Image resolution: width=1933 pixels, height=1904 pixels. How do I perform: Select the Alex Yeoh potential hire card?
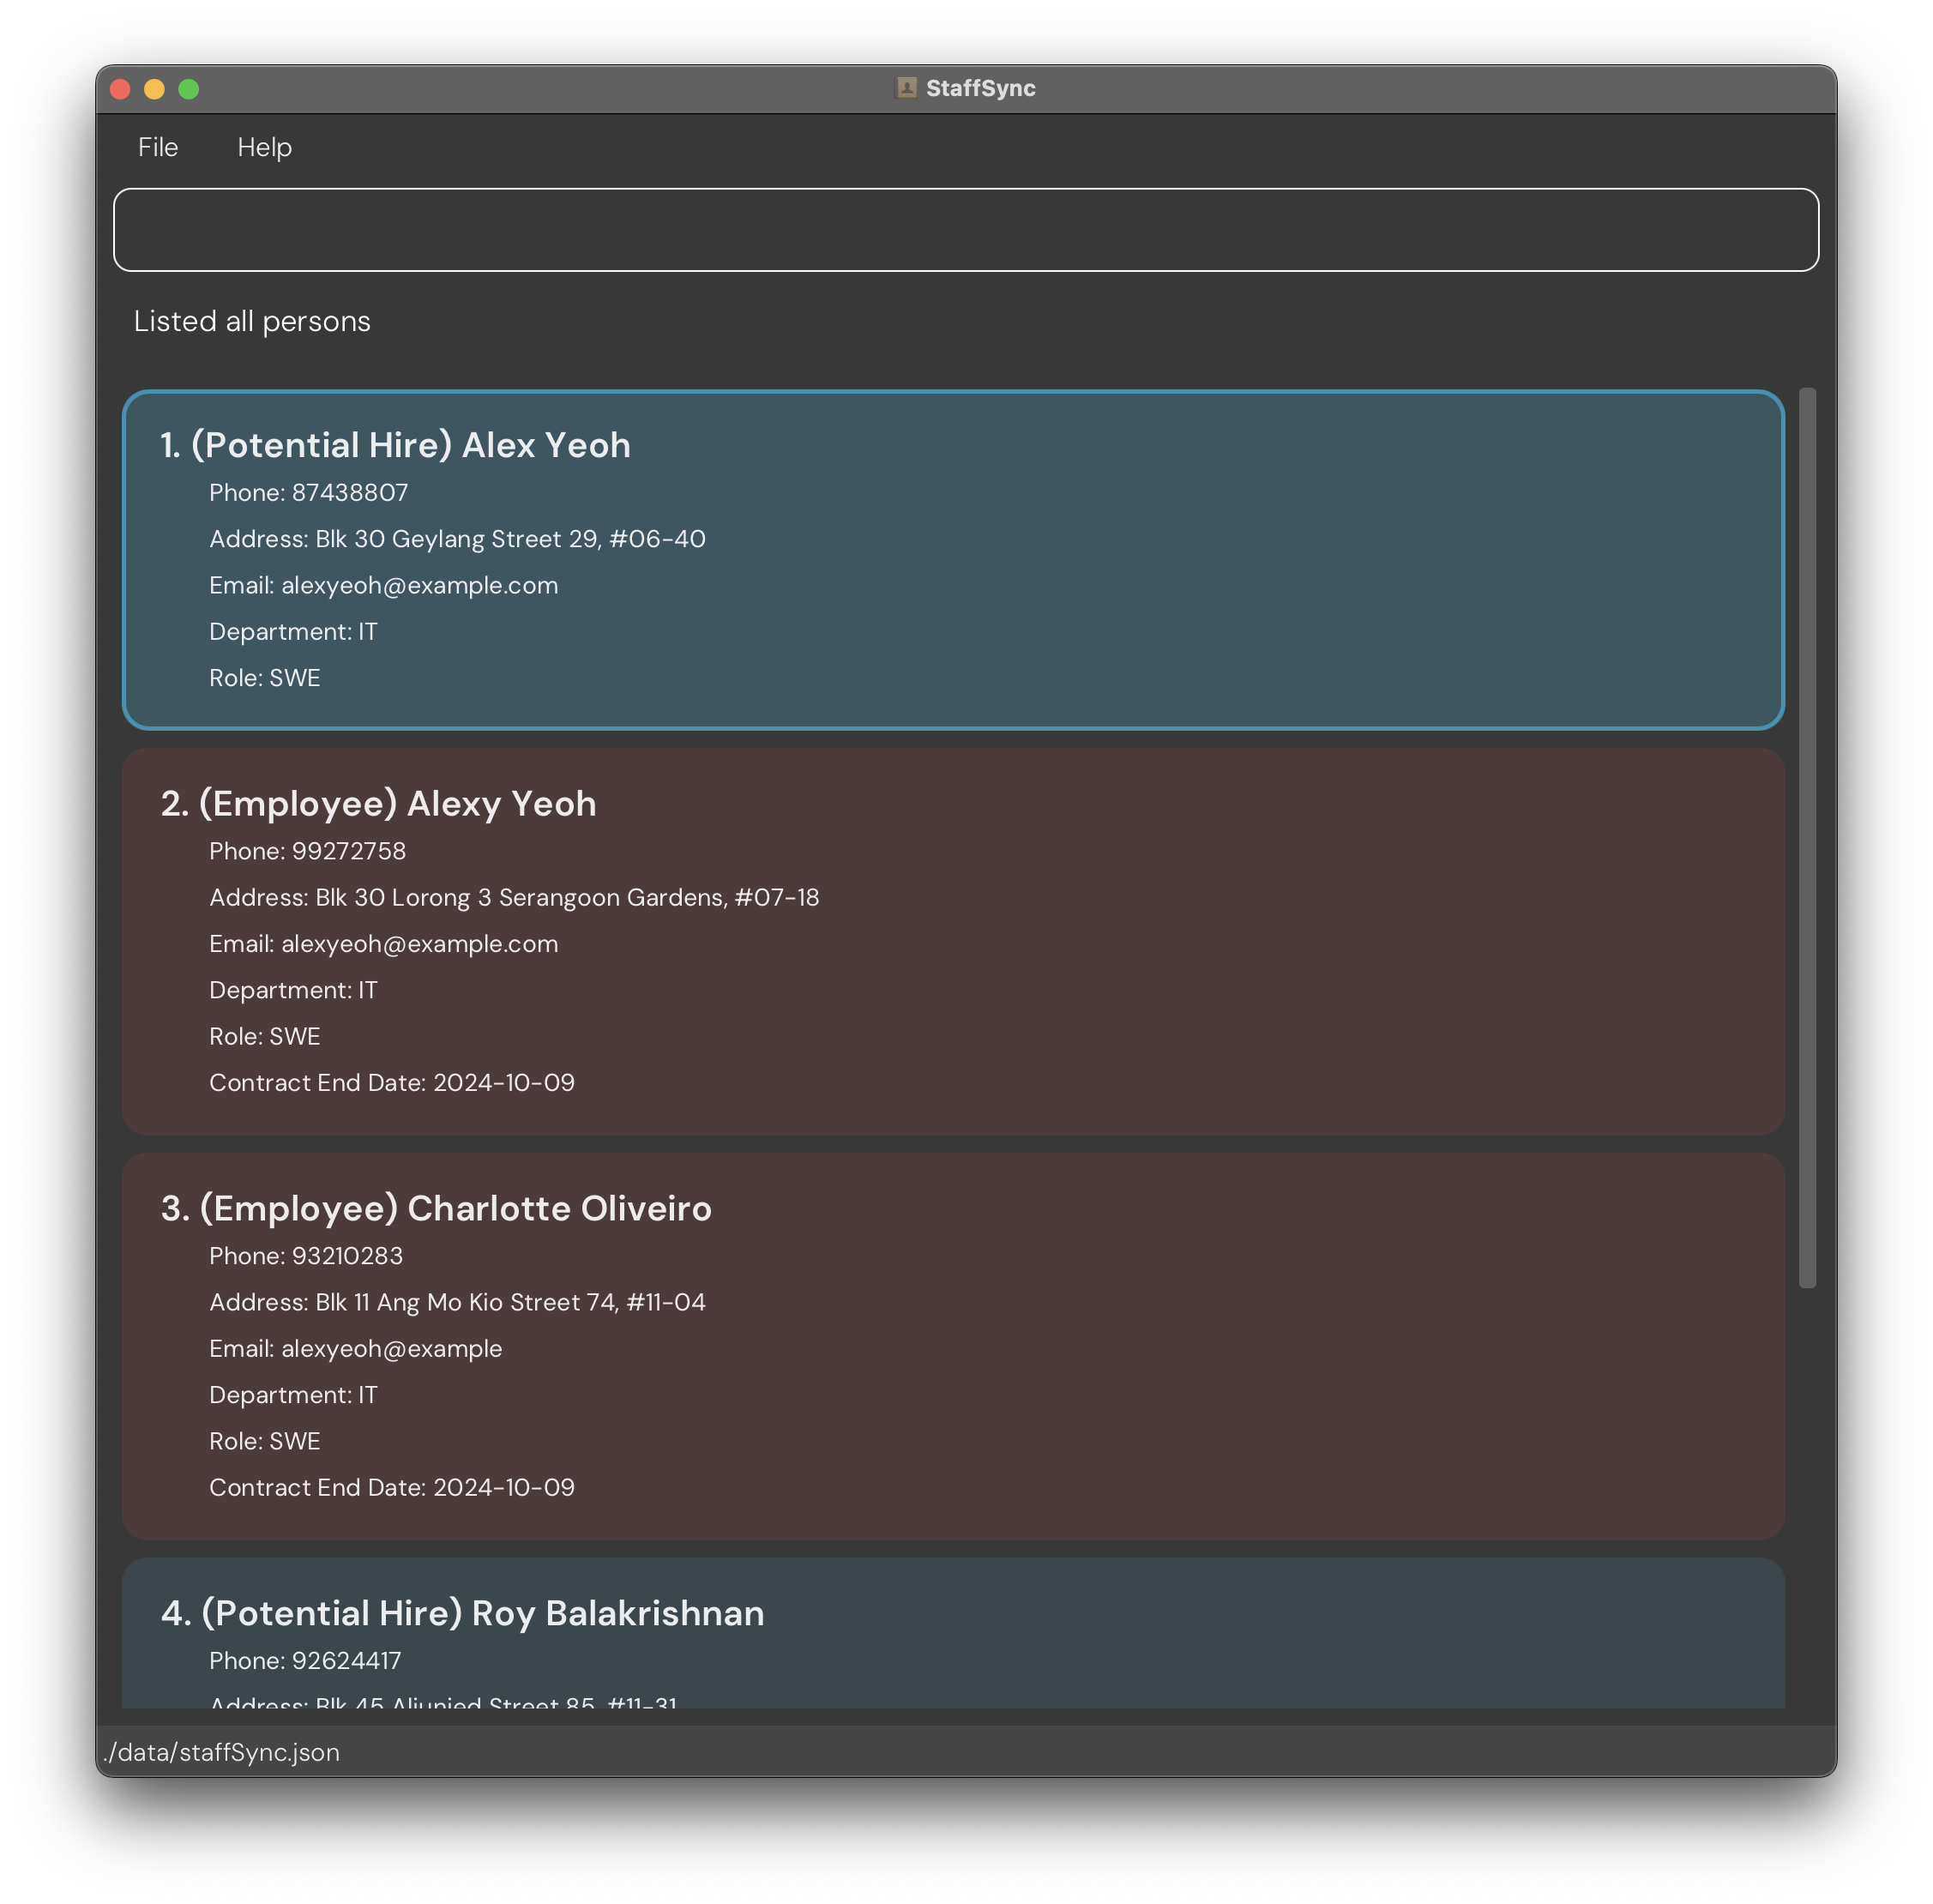point(953,560)
